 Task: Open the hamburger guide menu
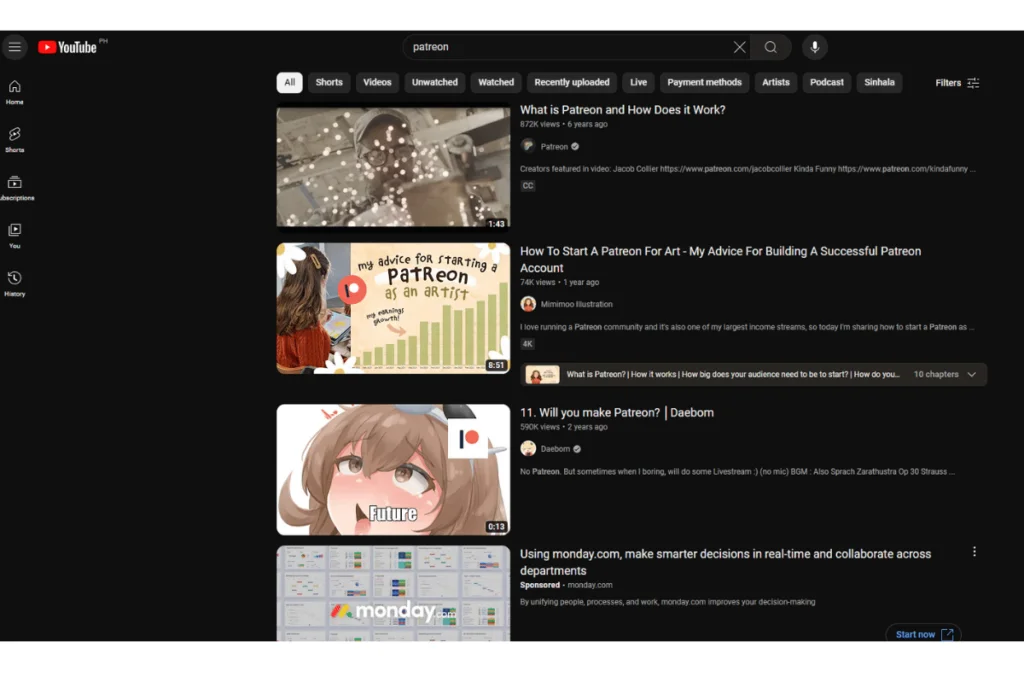click(14, 47)
